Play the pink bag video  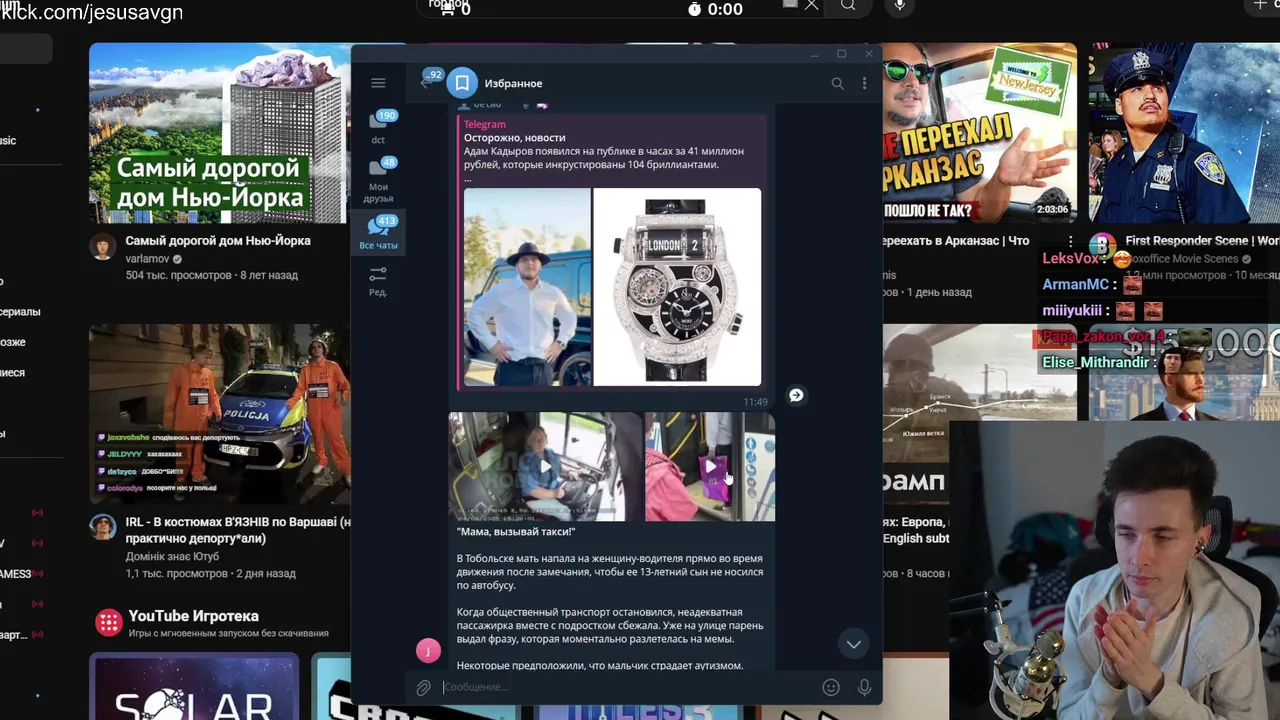coord(710,466)
